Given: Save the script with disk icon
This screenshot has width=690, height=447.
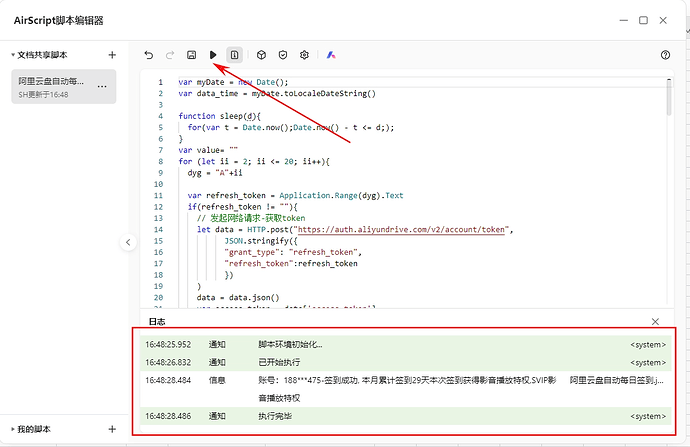Looking at the screenshot, I should pyautogui.click(x=191, y=55).
